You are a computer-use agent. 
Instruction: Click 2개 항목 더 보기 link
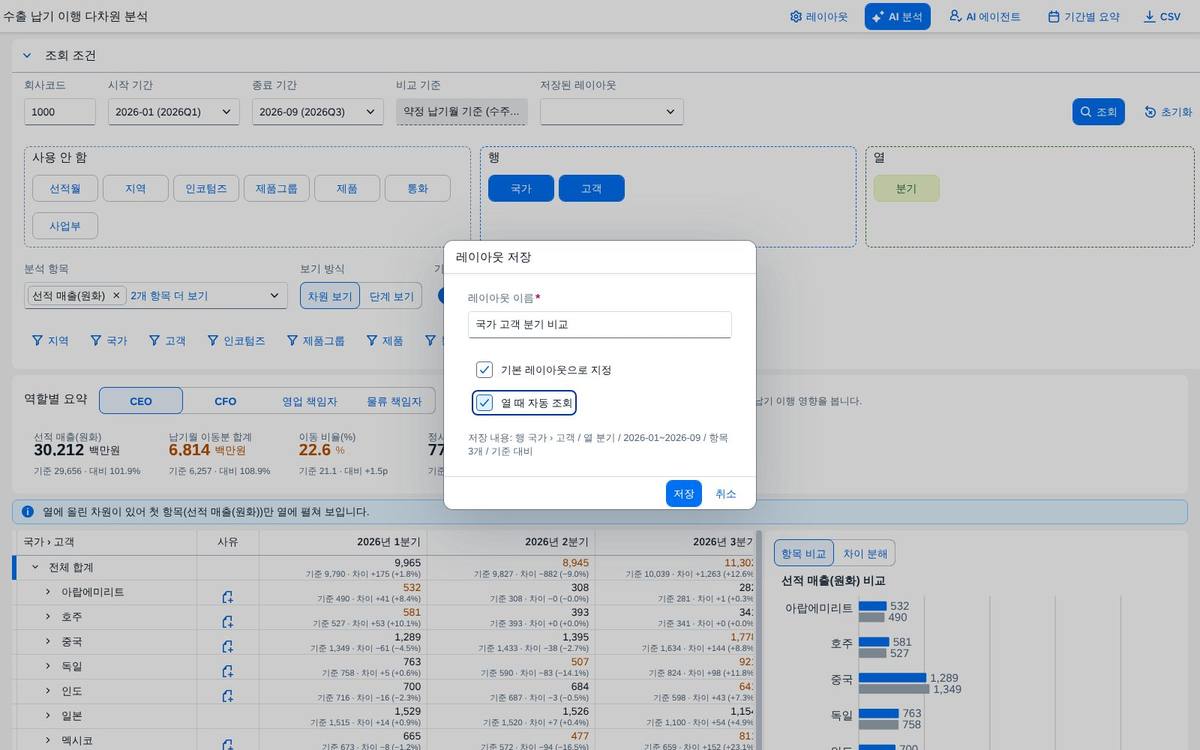pos(169,296)
